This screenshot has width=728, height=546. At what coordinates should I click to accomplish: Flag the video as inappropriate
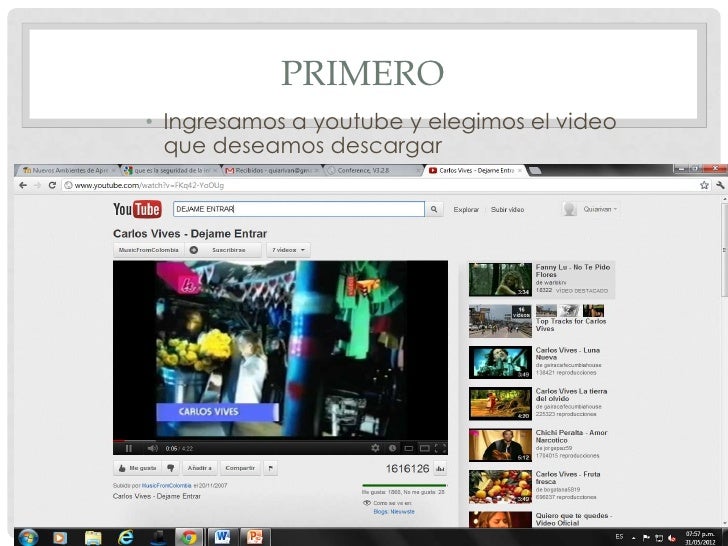click(270, 468)
